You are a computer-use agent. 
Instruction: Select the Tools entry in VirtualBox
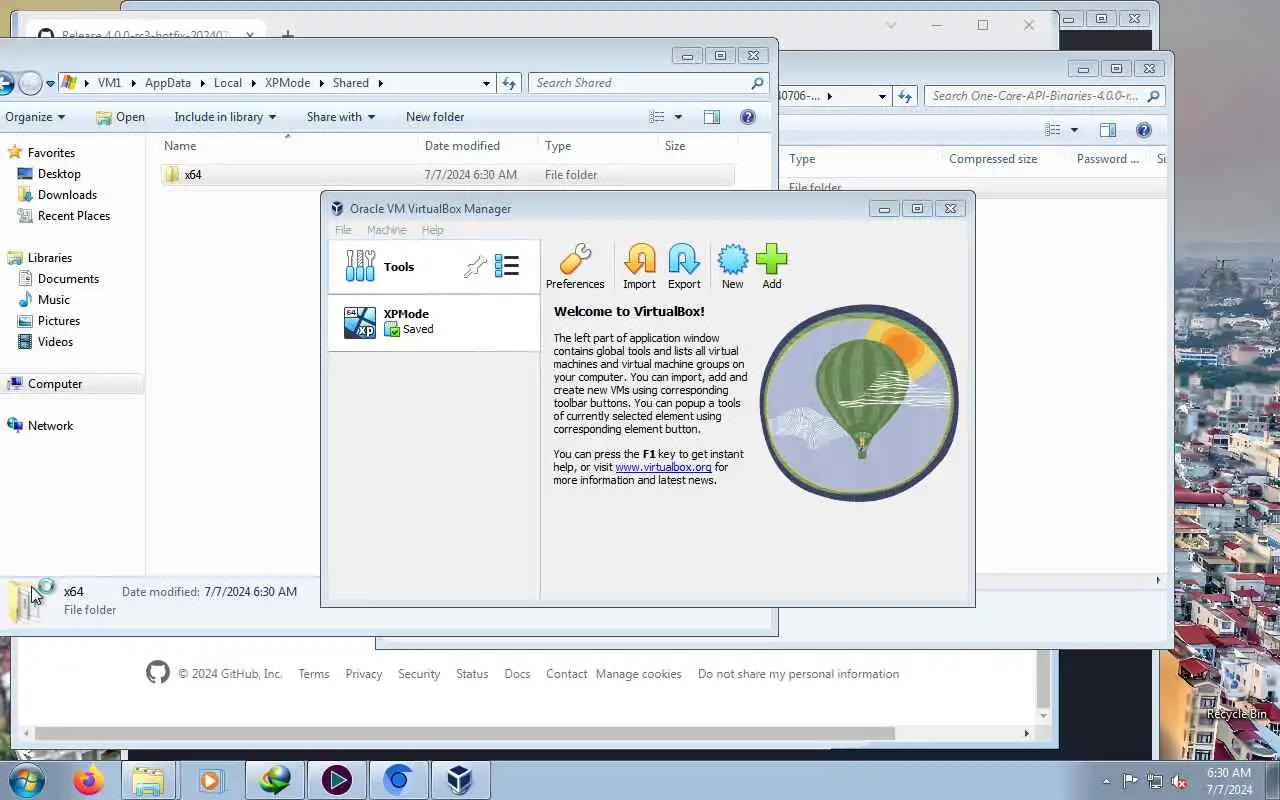click(434, 267)
